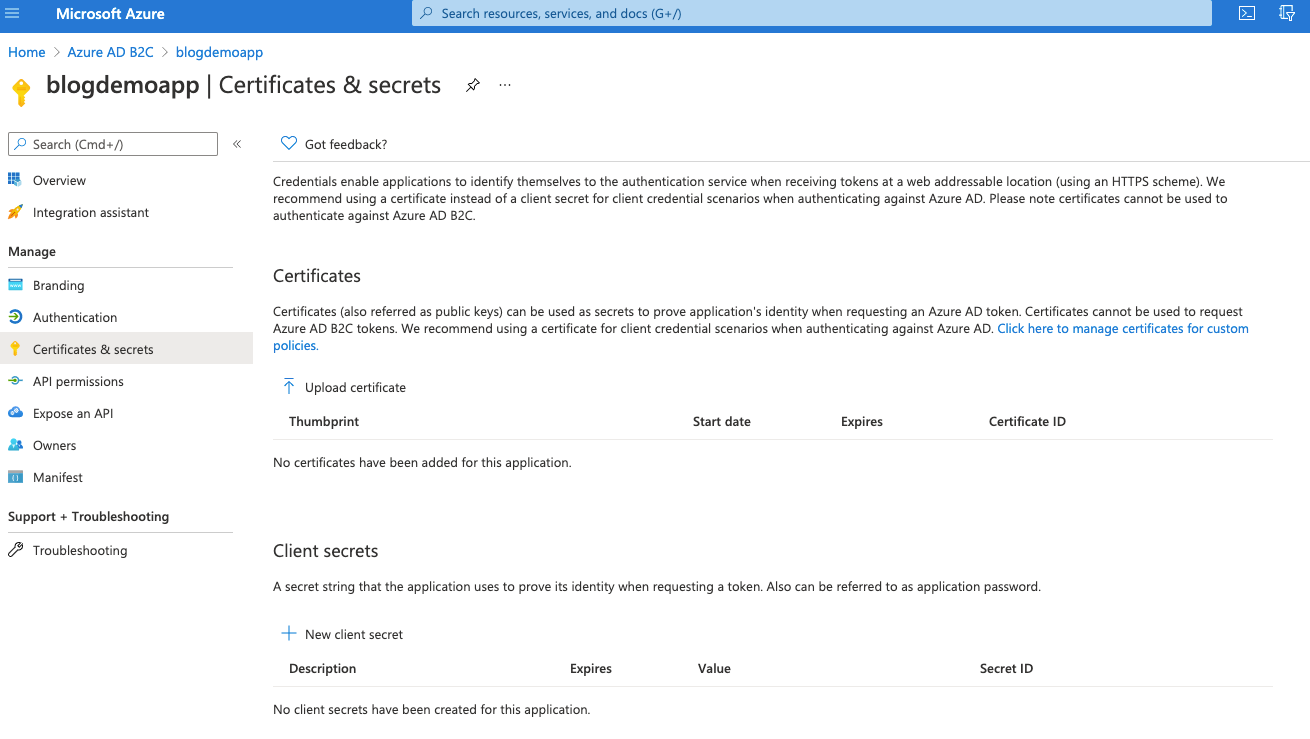The image size is (1310, 739).
Task: Focus the sidebar Search (Cmd+/) field
Action: pyautogui.click(x=113, y=144)
